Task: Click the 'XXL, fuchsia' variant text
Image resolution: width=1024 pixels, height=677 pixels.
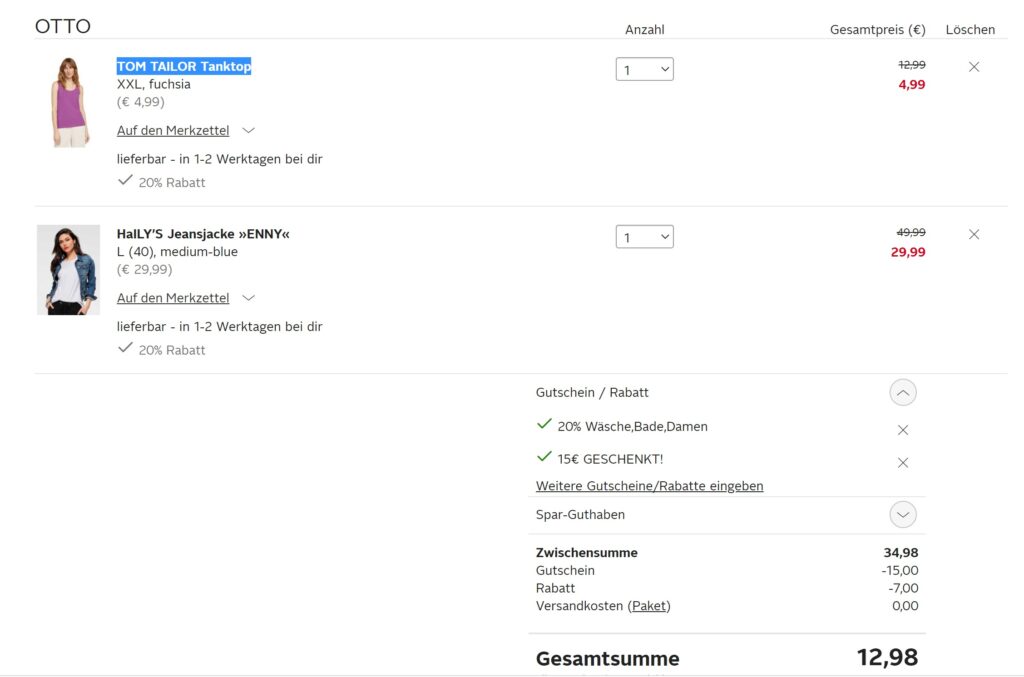Action: (x=153, y=84)
